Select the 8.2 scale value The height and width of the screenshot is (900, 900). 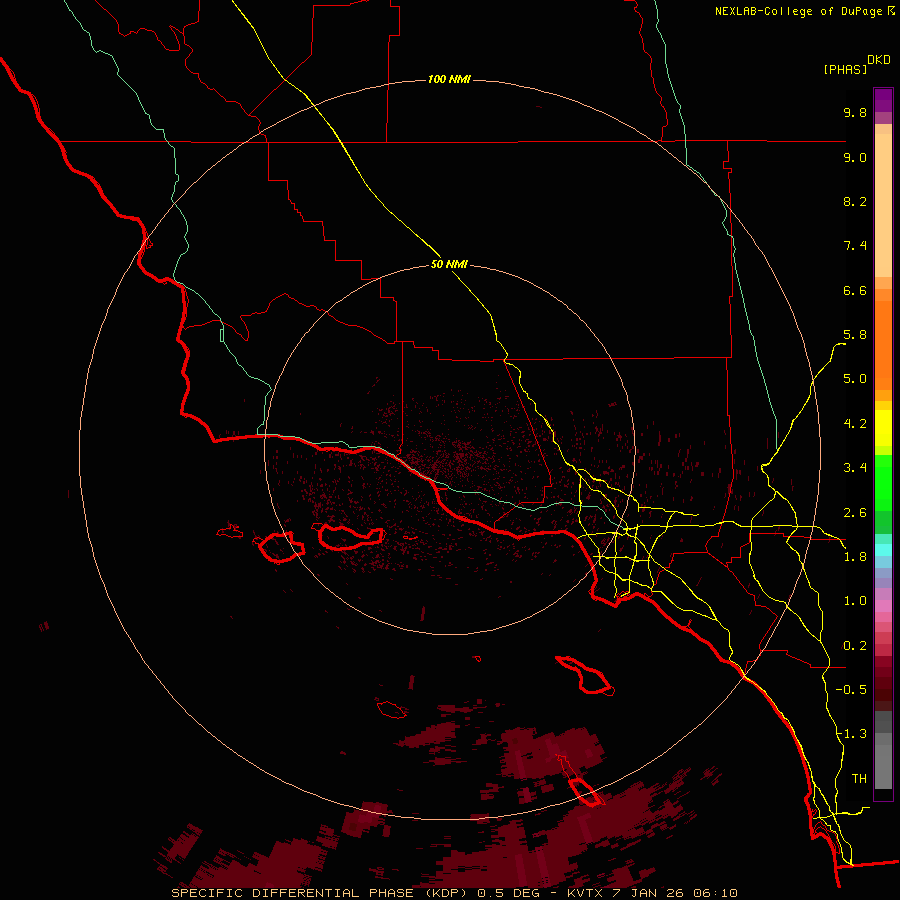pos(855,201)
